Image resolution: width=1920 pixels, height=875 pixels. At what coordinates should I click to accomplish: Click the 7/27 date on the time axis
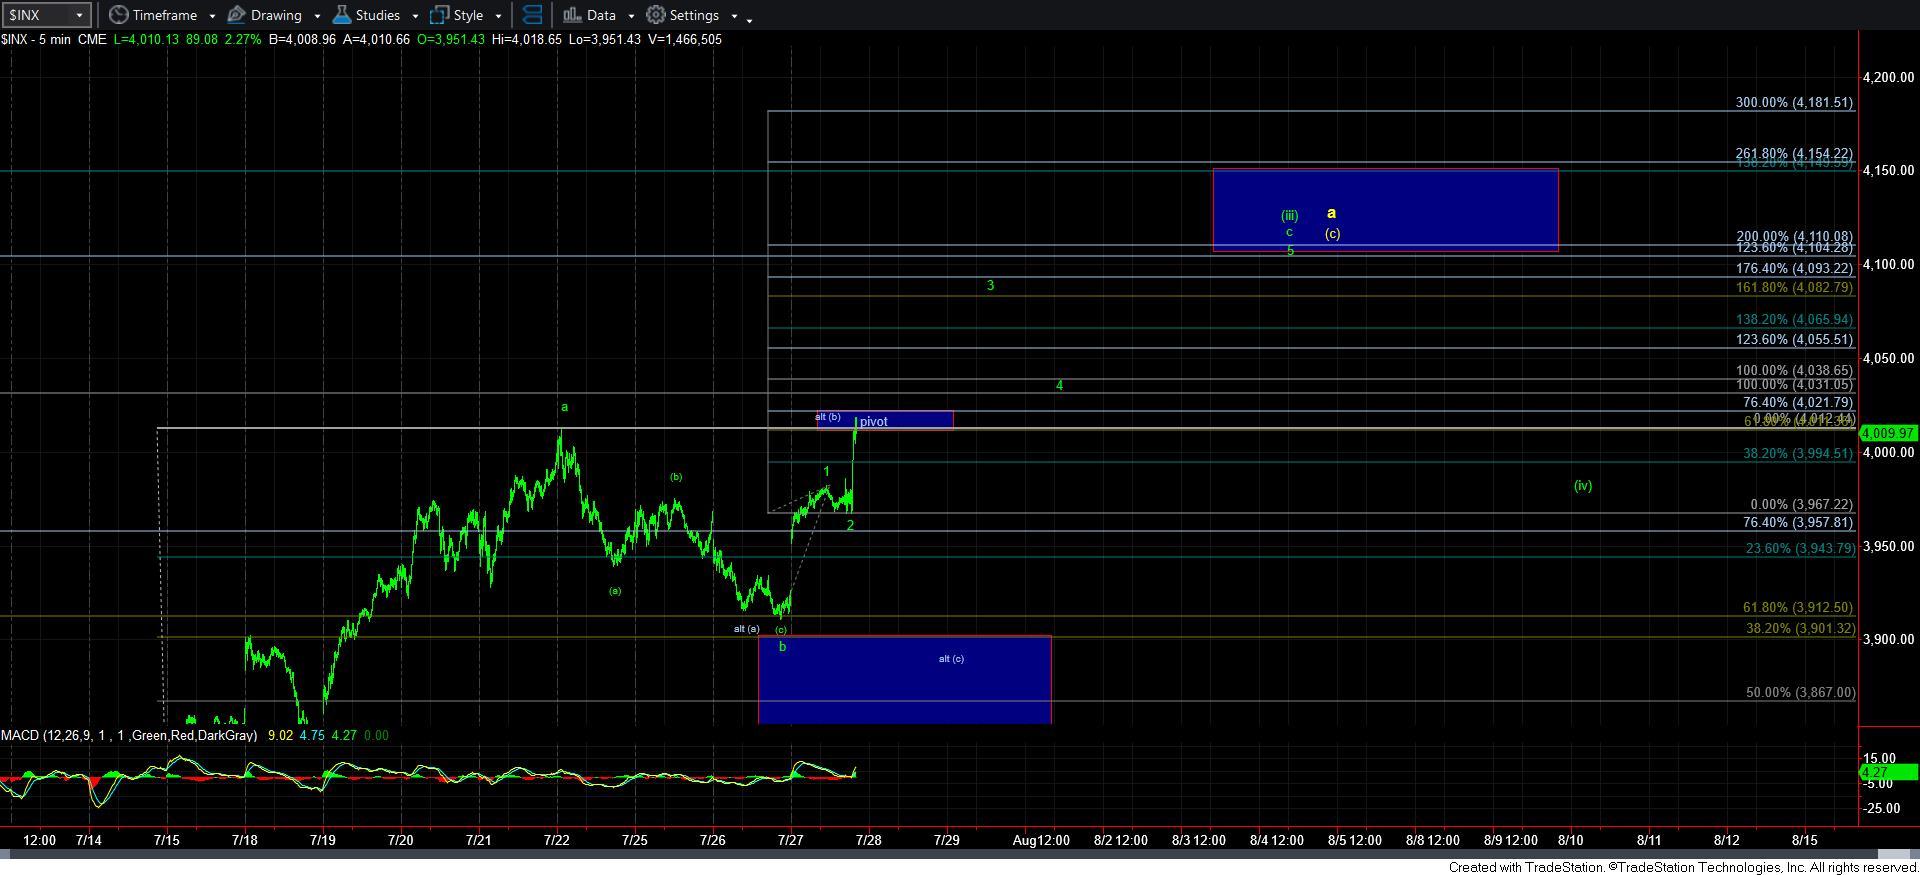(x=790, y=840)
